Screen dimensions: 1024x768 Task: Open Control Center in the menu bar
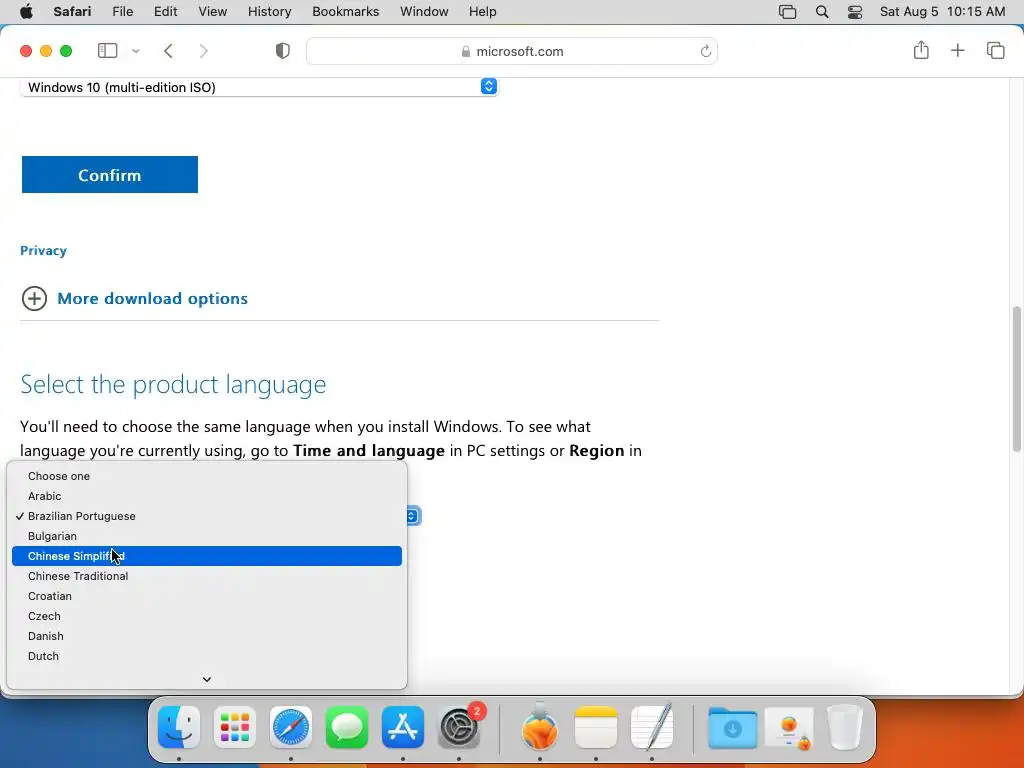[855, 12]
